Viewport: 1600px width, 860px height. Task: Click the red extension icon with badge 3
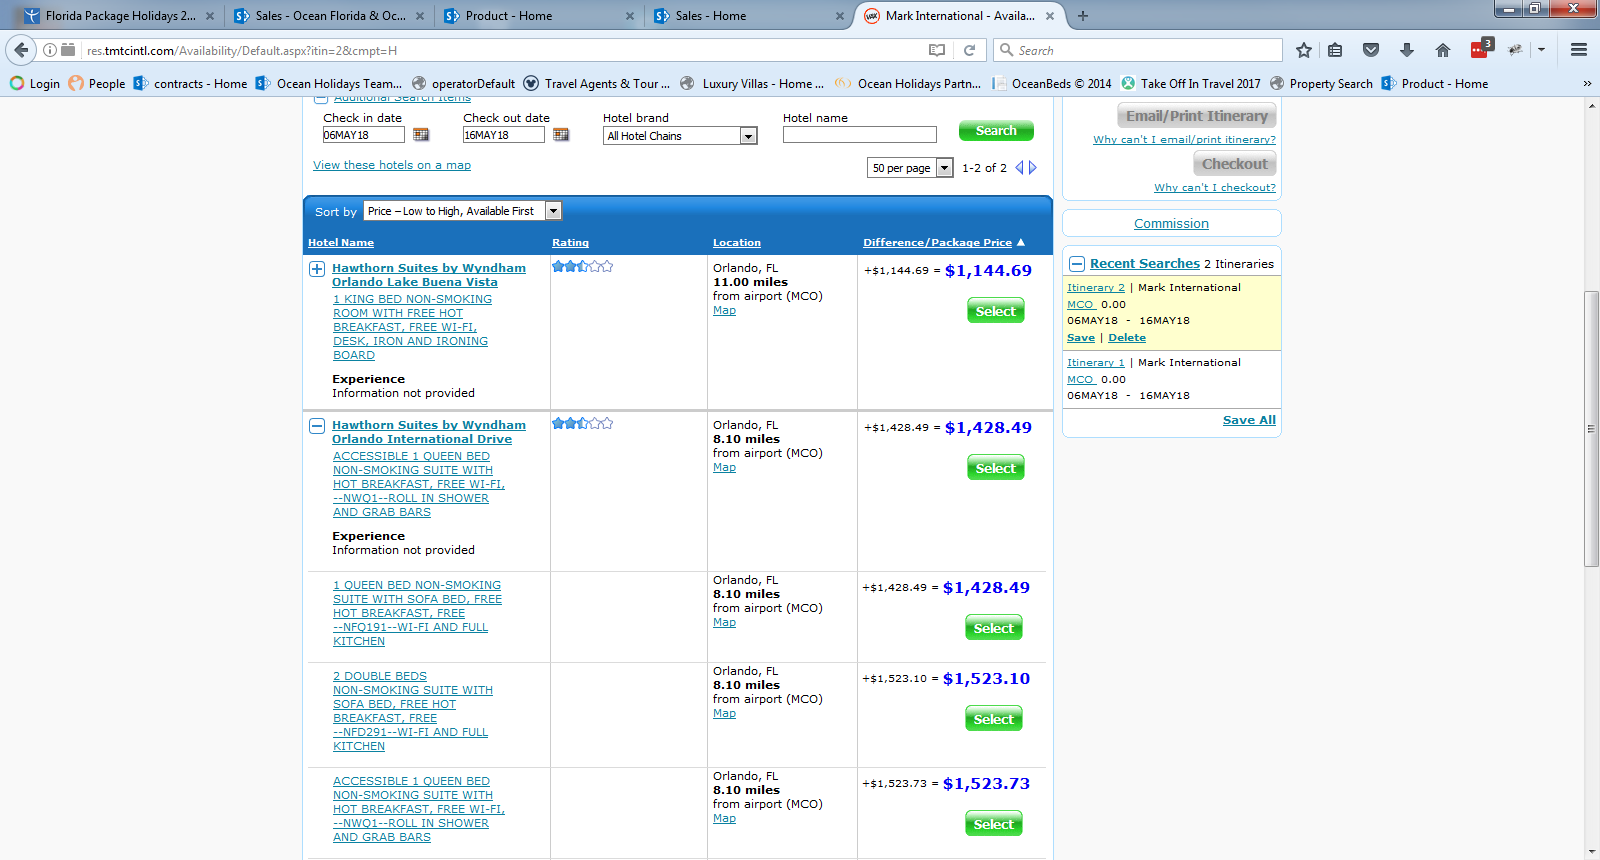pos(1481,49)
